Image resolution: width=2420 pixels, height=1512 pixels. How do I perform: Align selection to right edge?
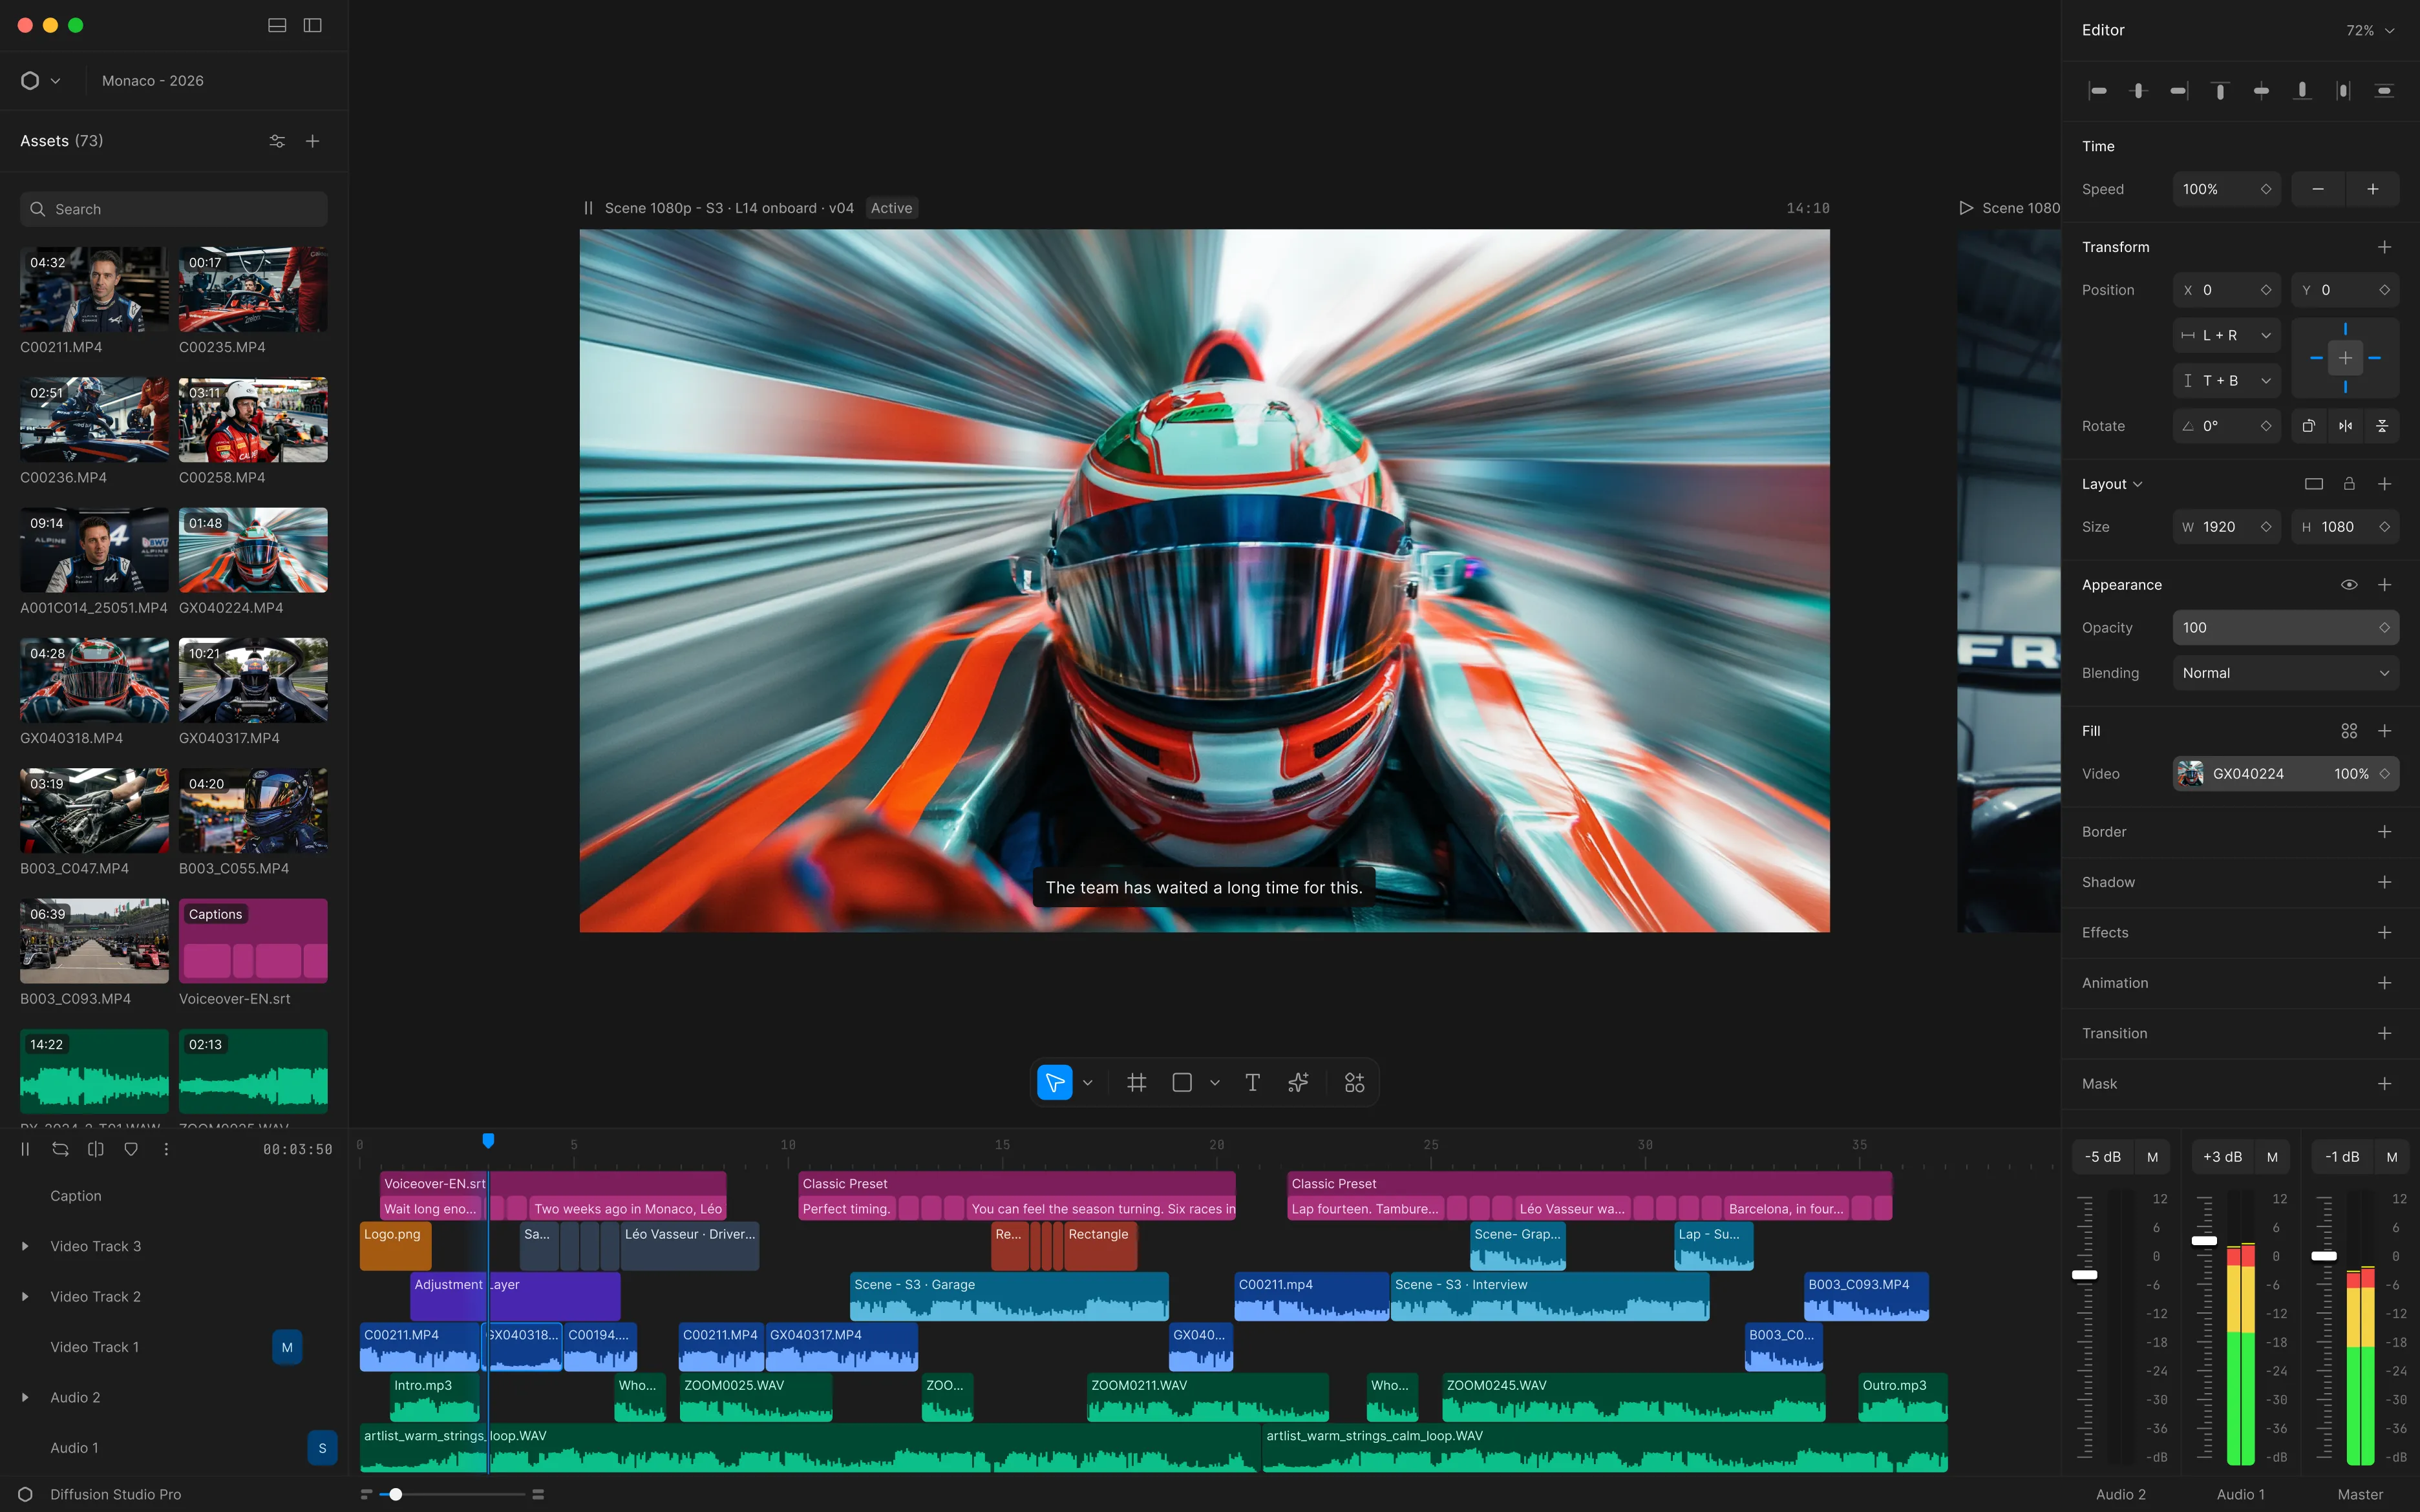coord(2179,91)
